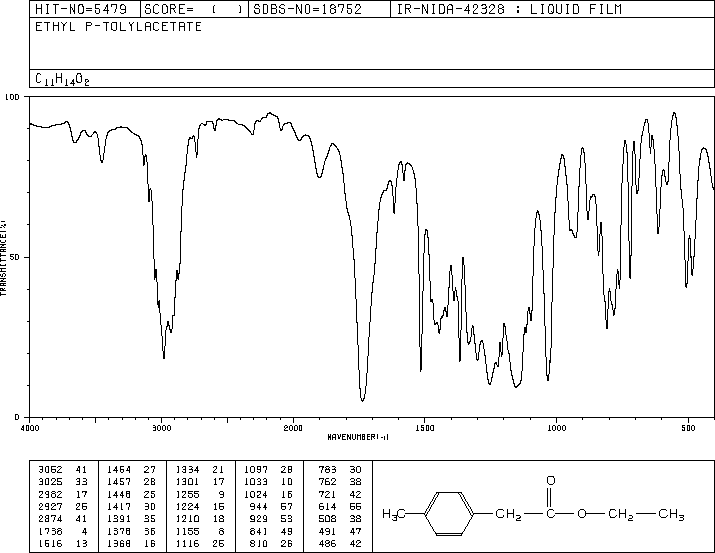The image size is (715, 553).
Task: Click the 721 wavenumber entry
Action: (327, 494)
